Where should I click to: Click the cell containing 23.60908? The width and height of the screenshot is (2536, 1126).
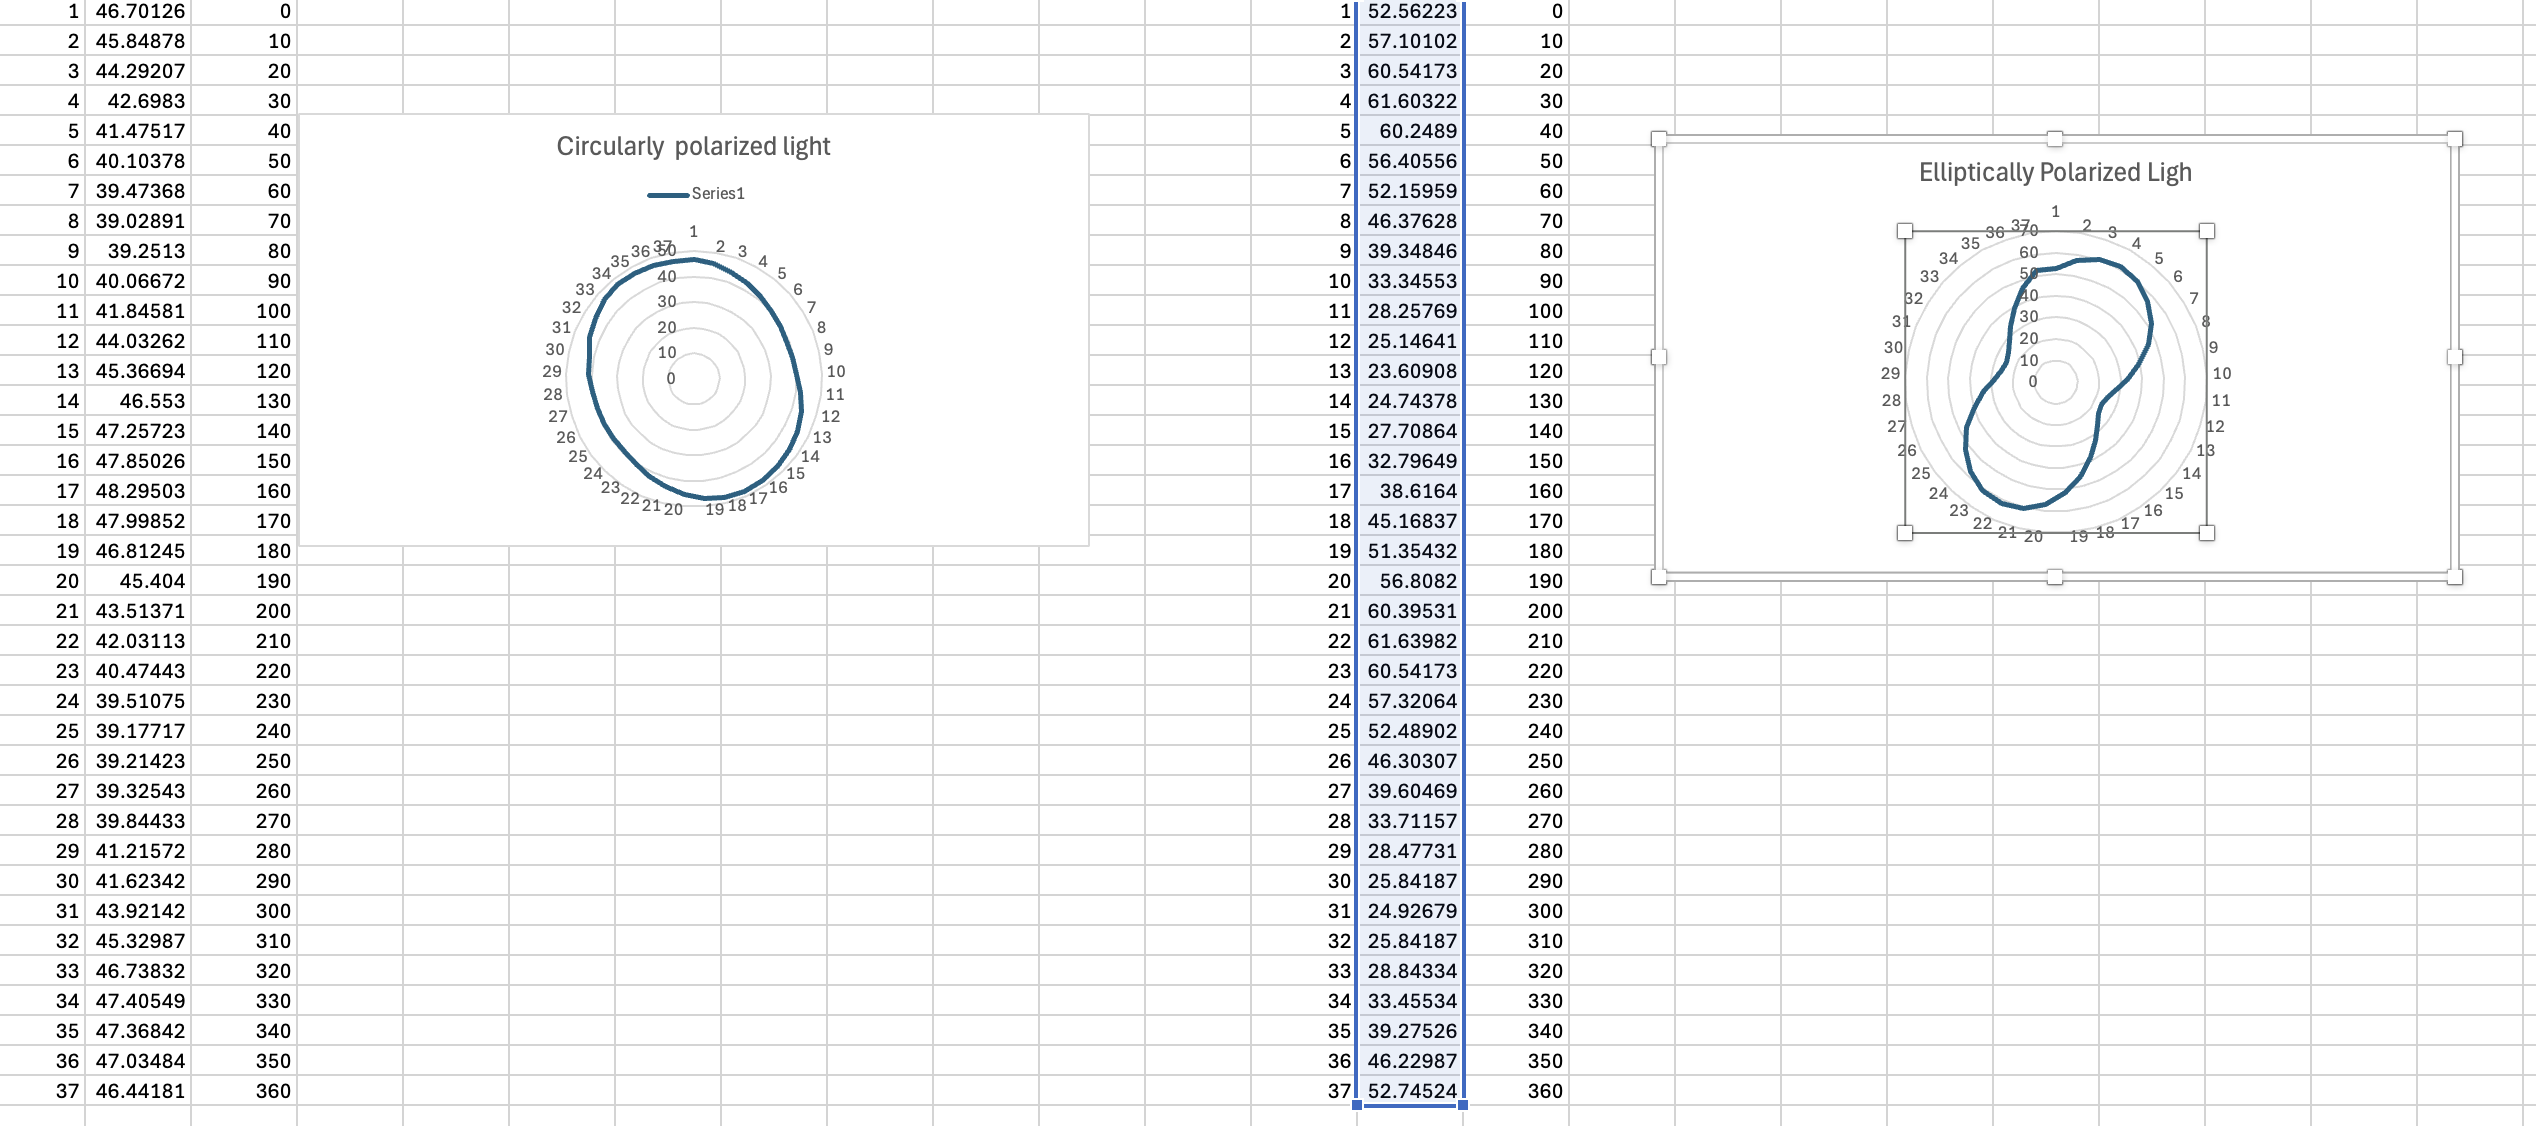1411,371
